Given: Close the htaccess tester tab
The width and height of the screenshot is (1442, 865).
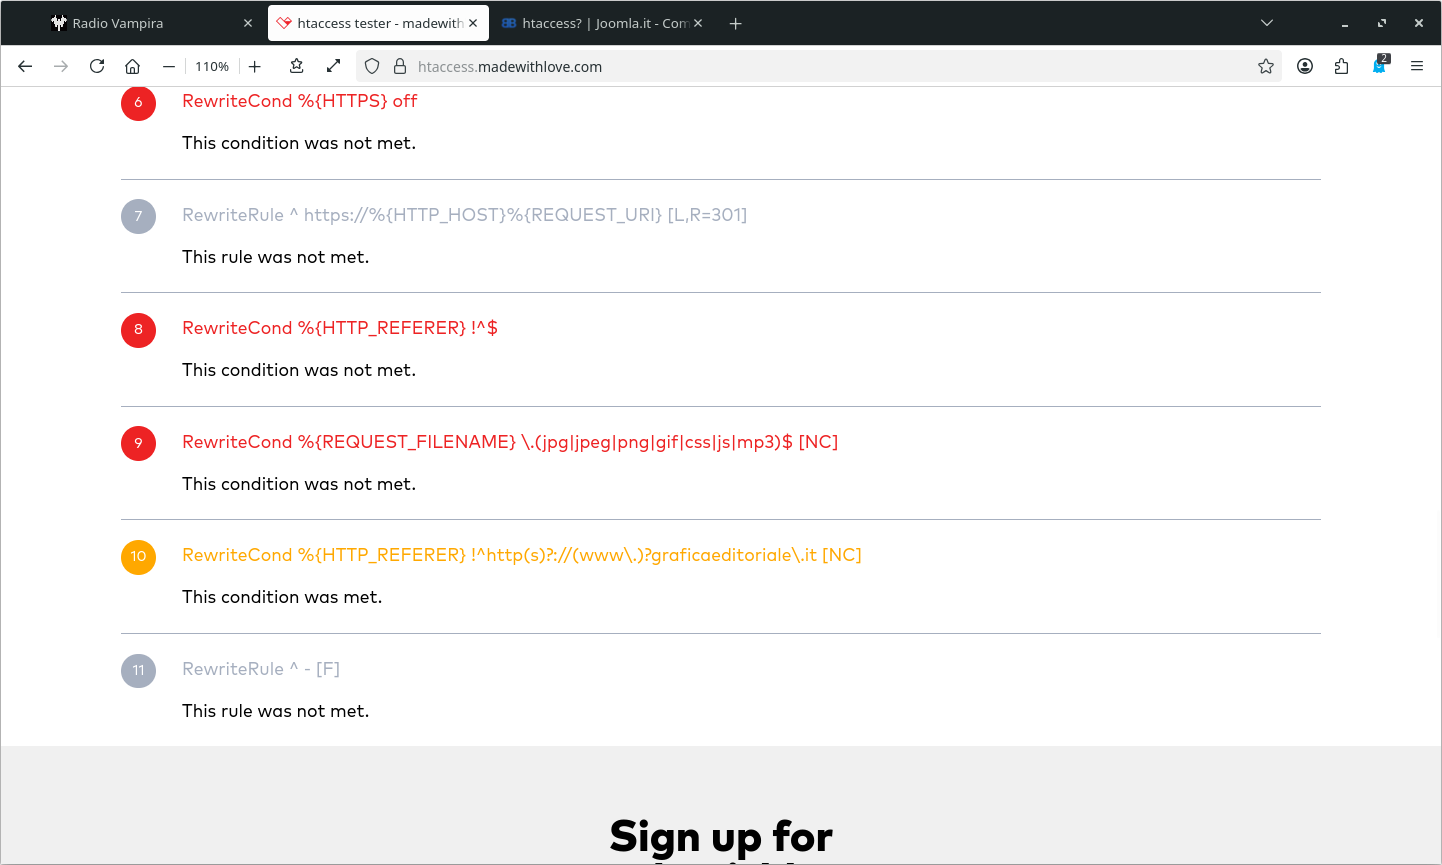Looking at the screenshot, I should coord(473,22).
